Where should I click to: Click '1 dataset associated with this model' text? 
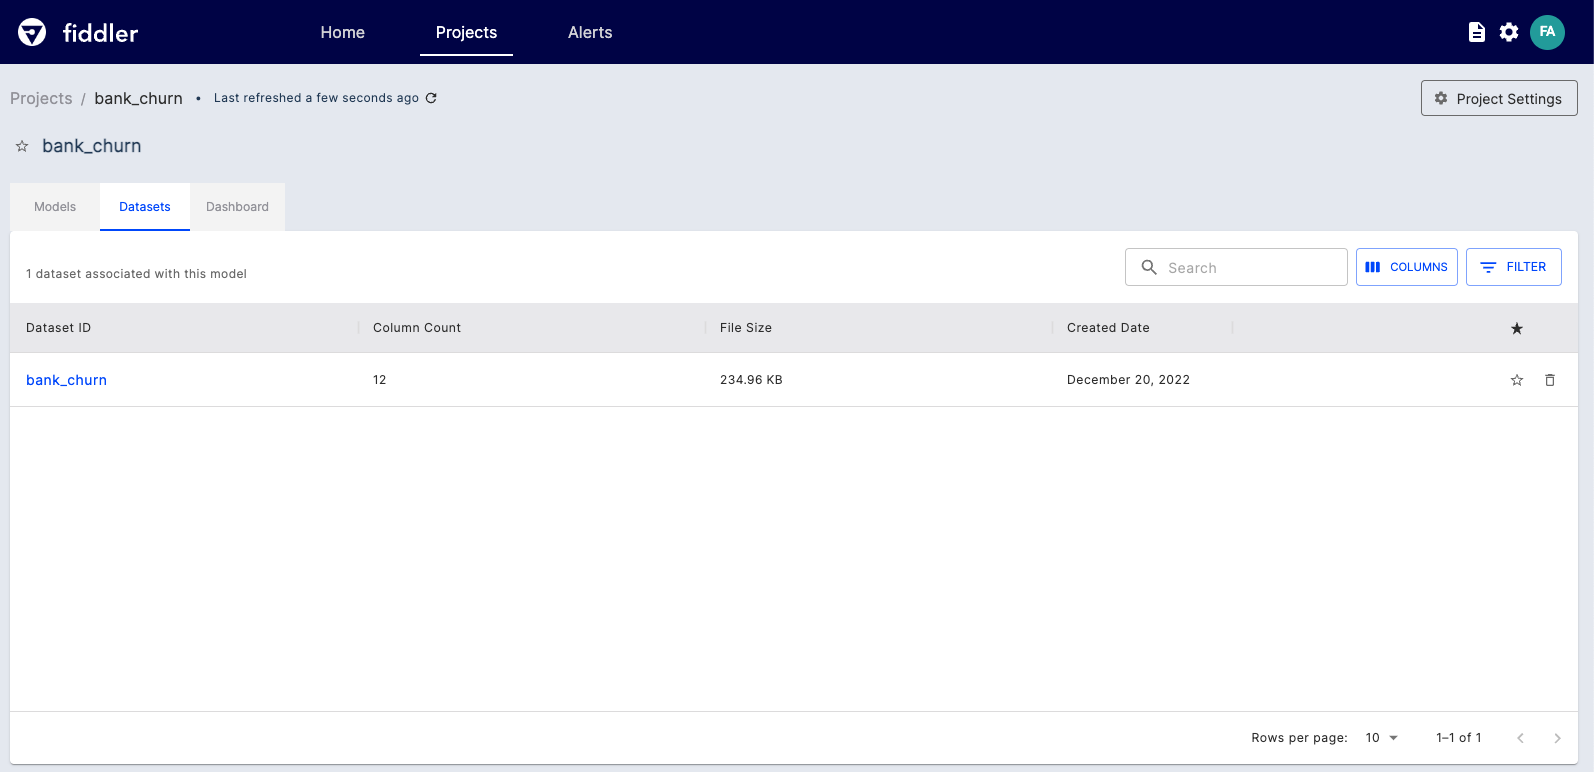pos(136,274)
